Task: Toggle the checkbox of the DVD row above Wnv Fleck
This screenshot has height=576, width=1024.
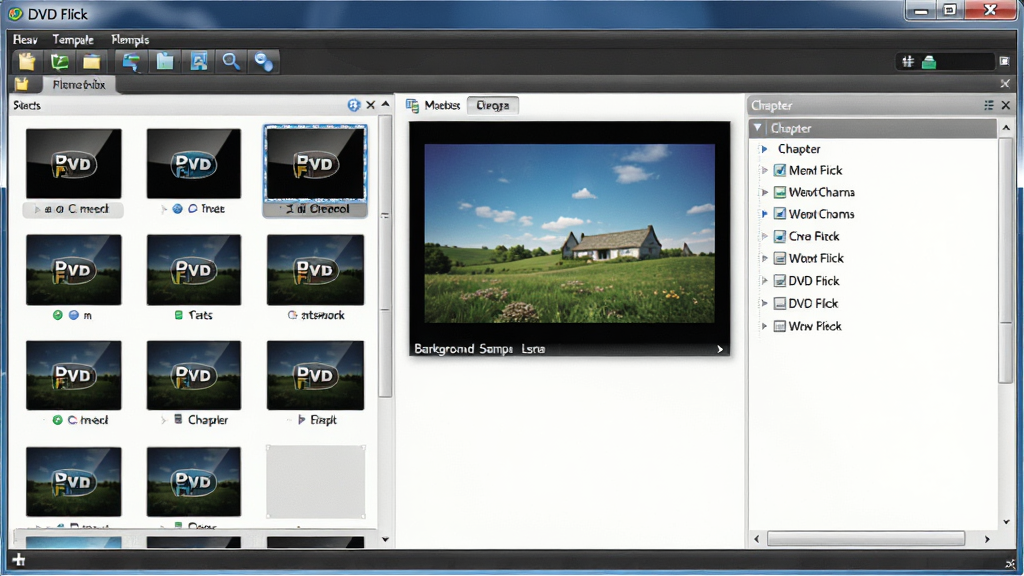Action: (x=780, y=303)
